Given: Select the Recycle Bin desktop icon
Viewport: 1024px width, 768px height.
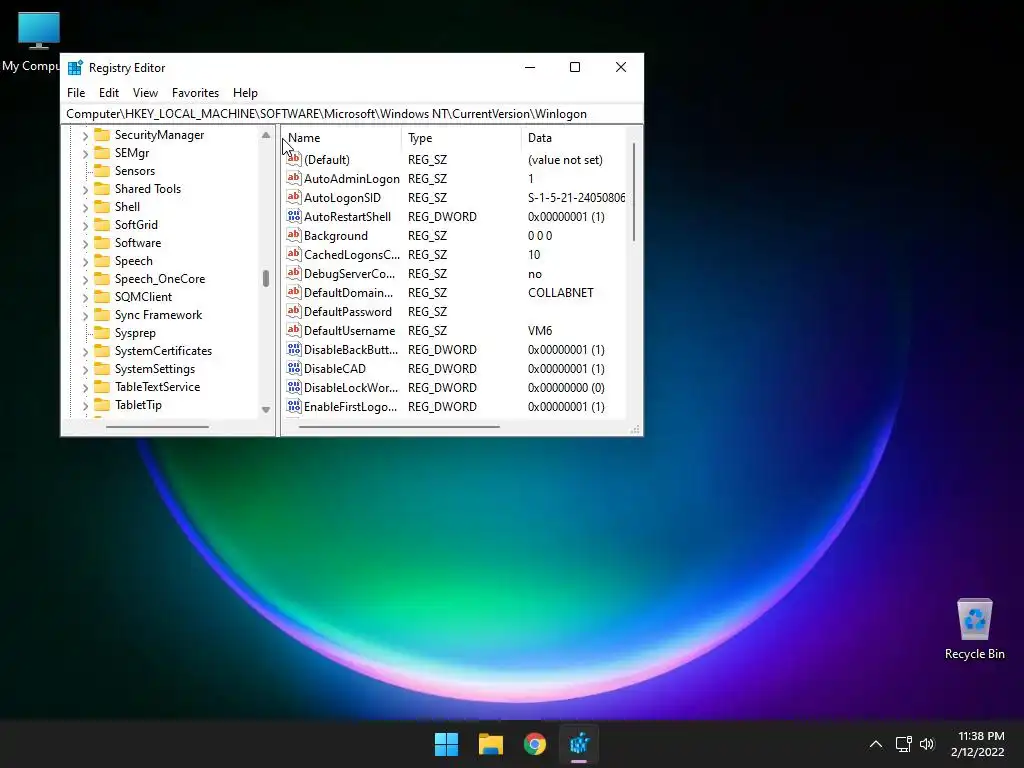Looking at the screenshot, I should coord(974,629).
